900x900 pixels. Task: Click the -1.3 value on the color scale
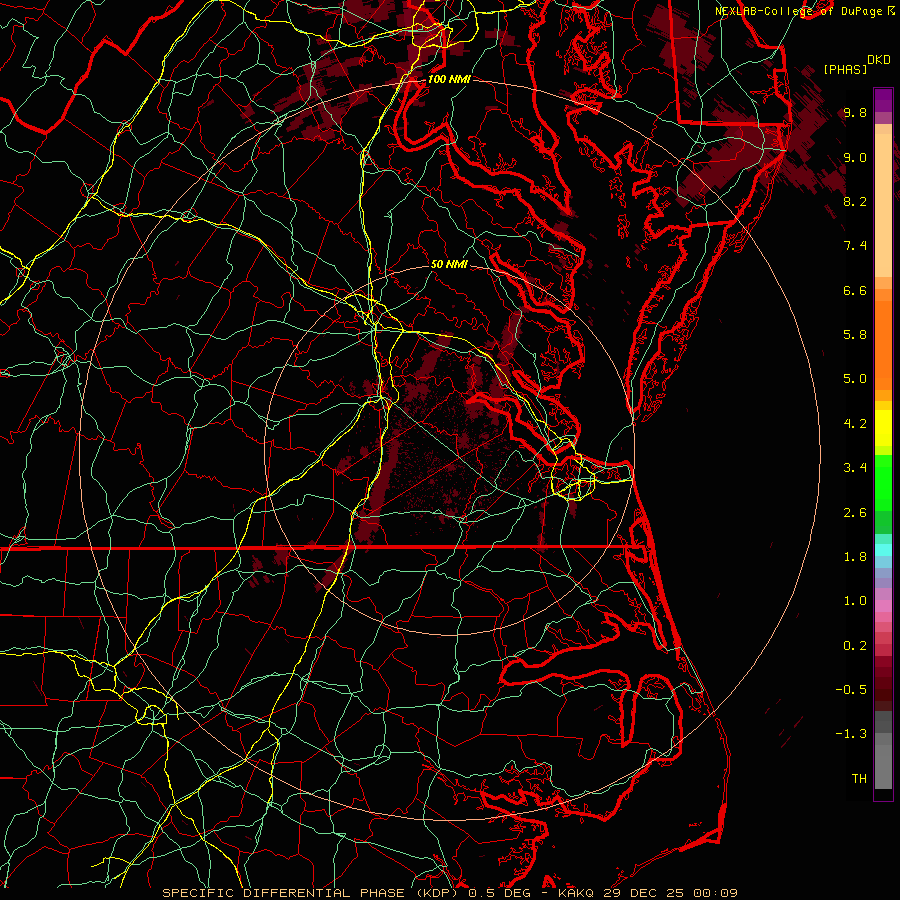click(x=851, y=734)
